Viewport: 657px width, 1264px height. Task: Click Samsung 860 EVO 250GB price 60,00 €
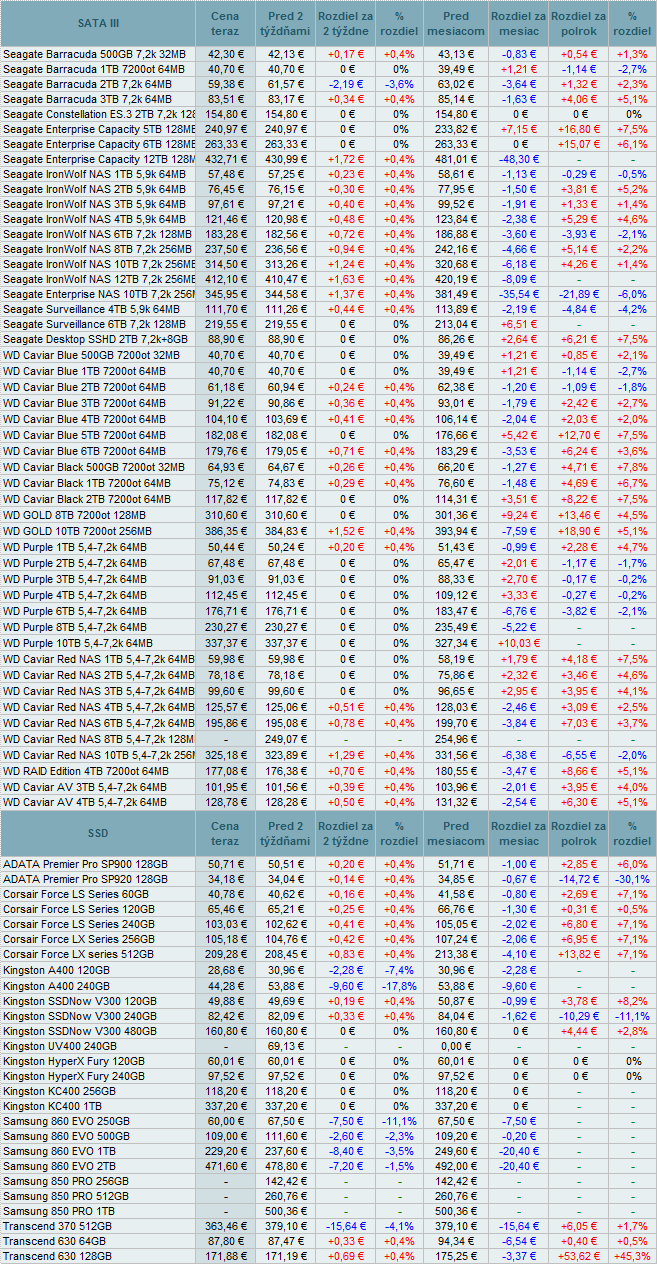(x=226, y=1123)
